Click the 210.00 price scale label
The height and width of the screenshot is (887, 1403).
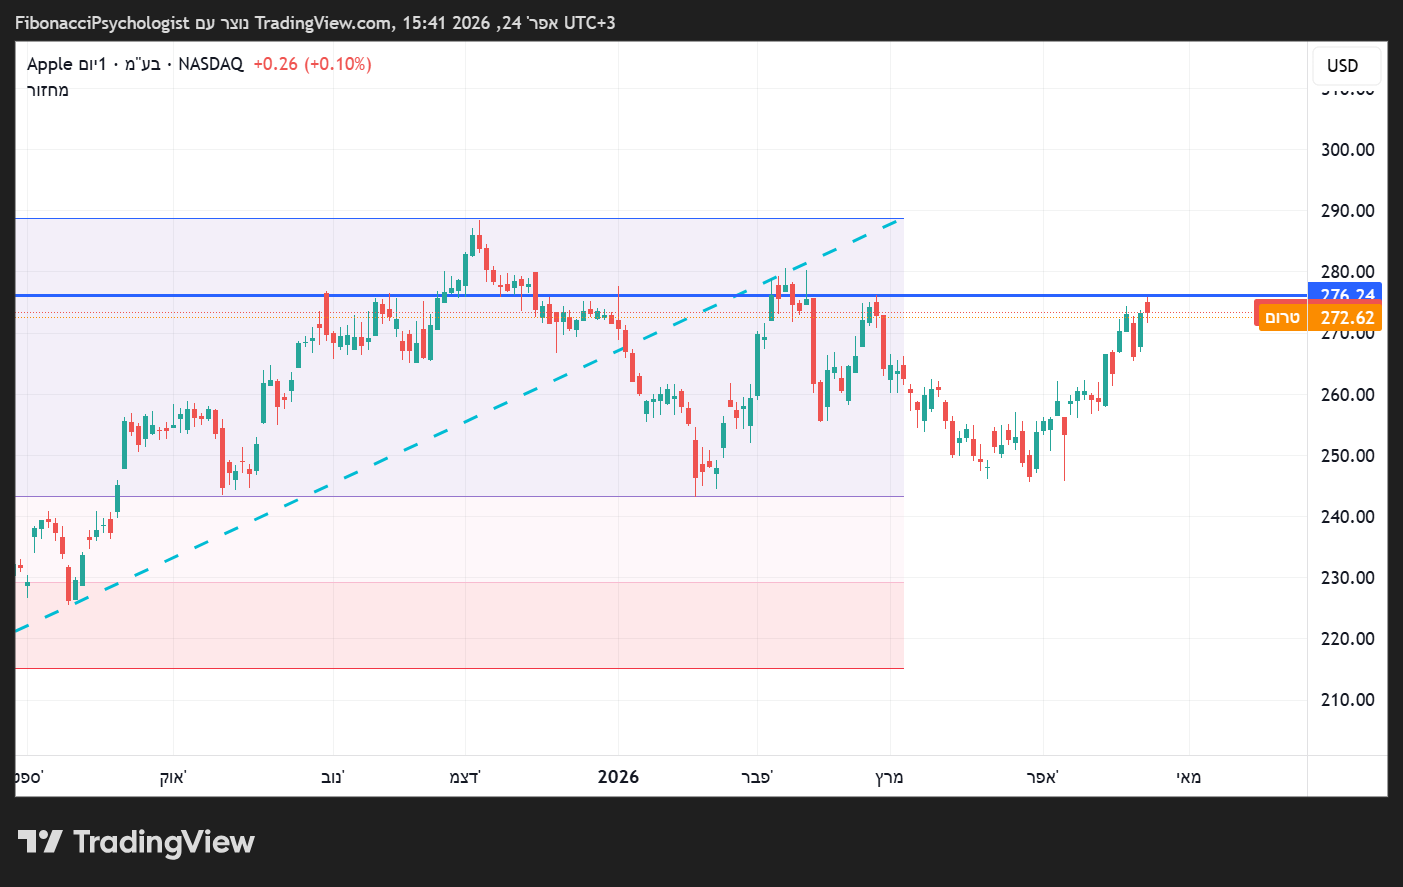(1347, 700)
